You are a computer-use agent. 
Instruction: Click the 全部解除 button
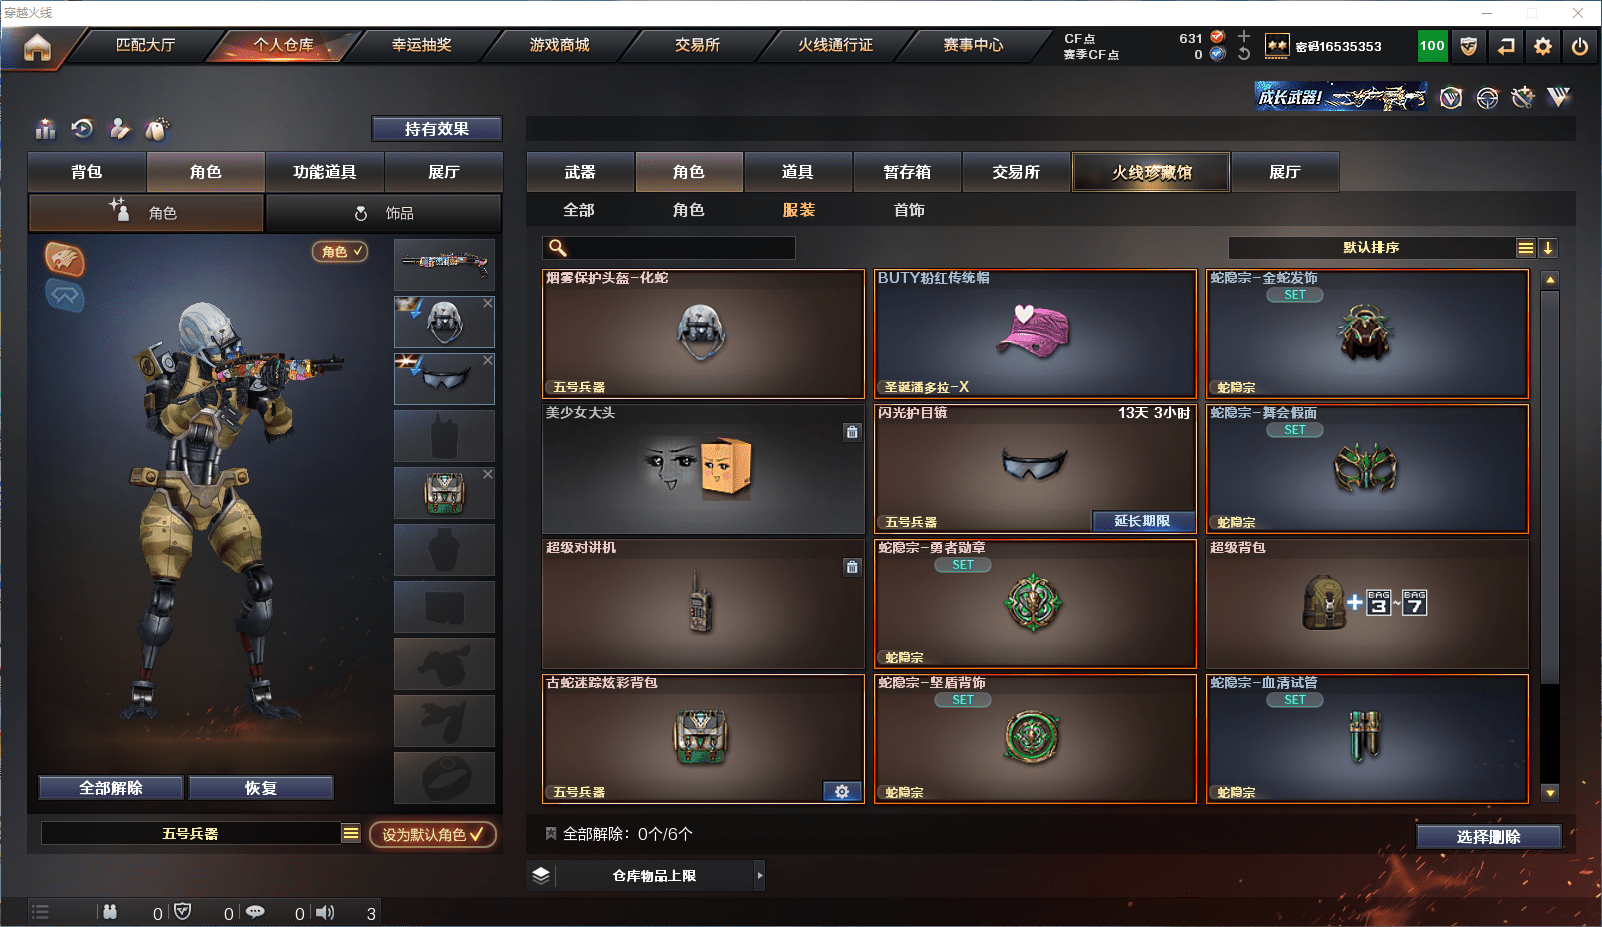(x=111, y=788)
